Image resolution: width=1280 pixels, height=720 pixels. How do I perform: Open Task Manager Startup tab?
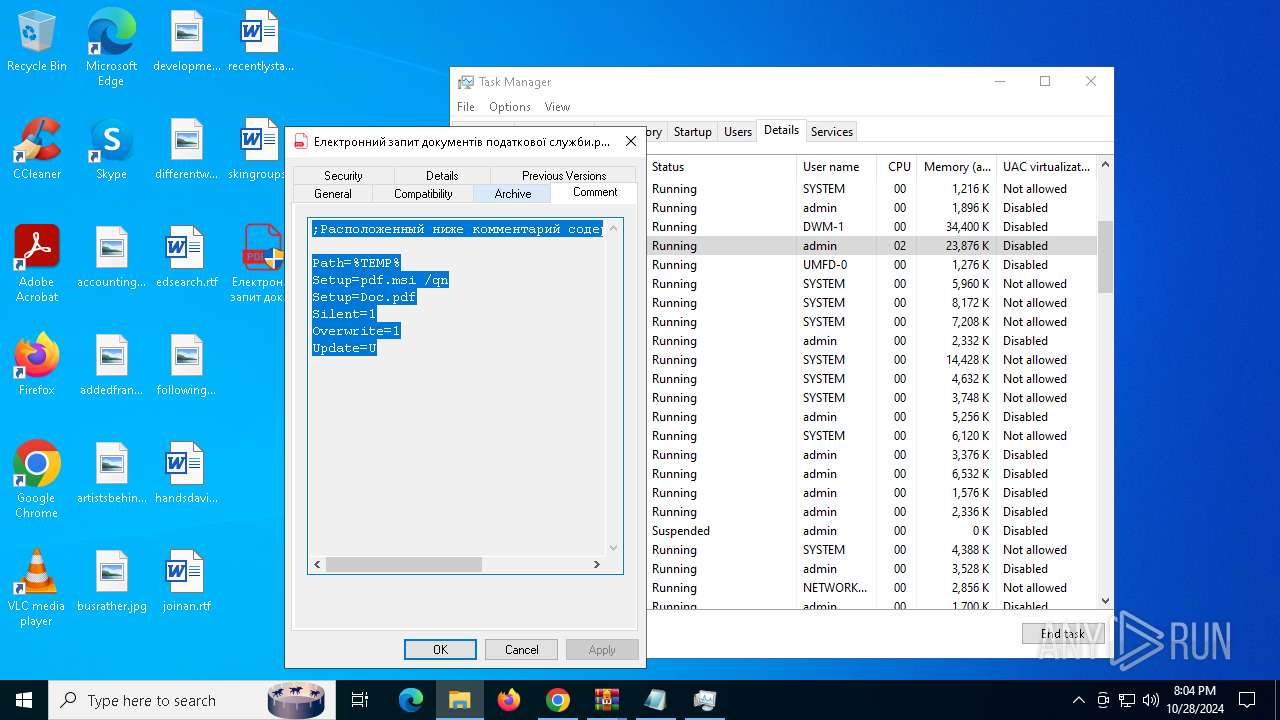pos(693,132)
